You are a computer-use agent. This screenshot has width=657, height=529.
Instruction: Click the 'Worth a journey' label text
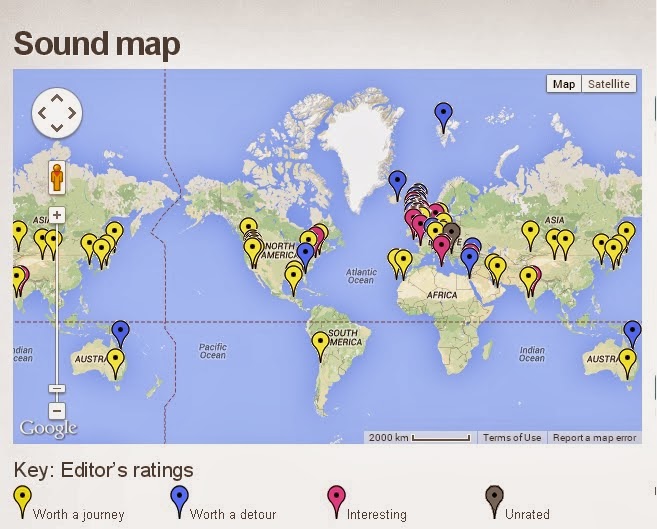(78, 514)
